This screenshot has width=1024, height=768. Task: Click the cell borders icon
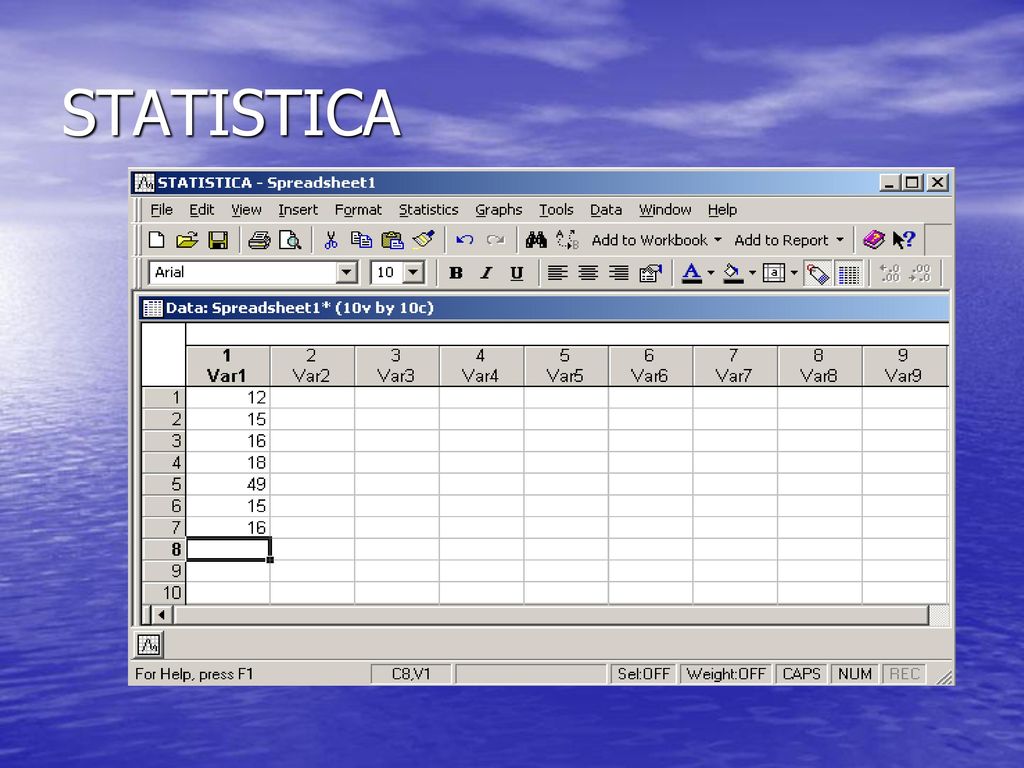(x=774, y=273)
